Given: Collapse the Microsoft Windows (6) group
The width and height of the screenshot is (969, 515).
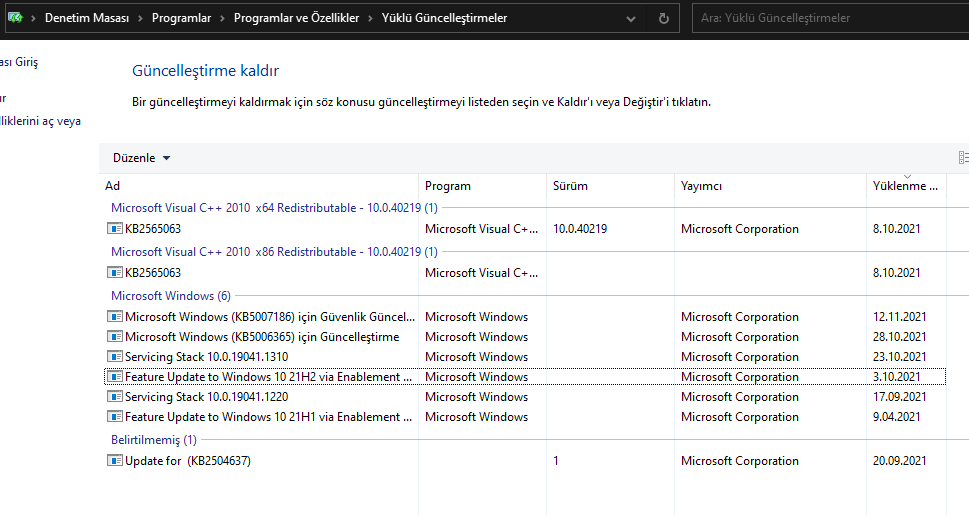Looking at the screenshot, I should [x=171, y=296].
